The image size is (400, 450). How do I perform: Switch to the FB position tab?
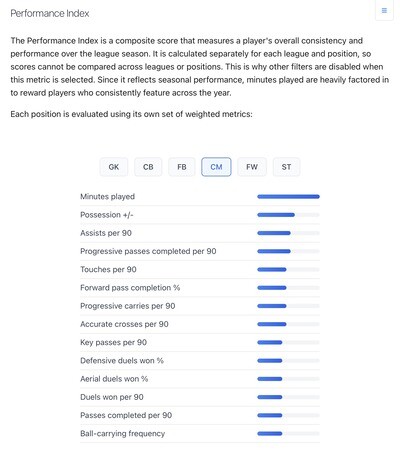[x=182, y=167]
